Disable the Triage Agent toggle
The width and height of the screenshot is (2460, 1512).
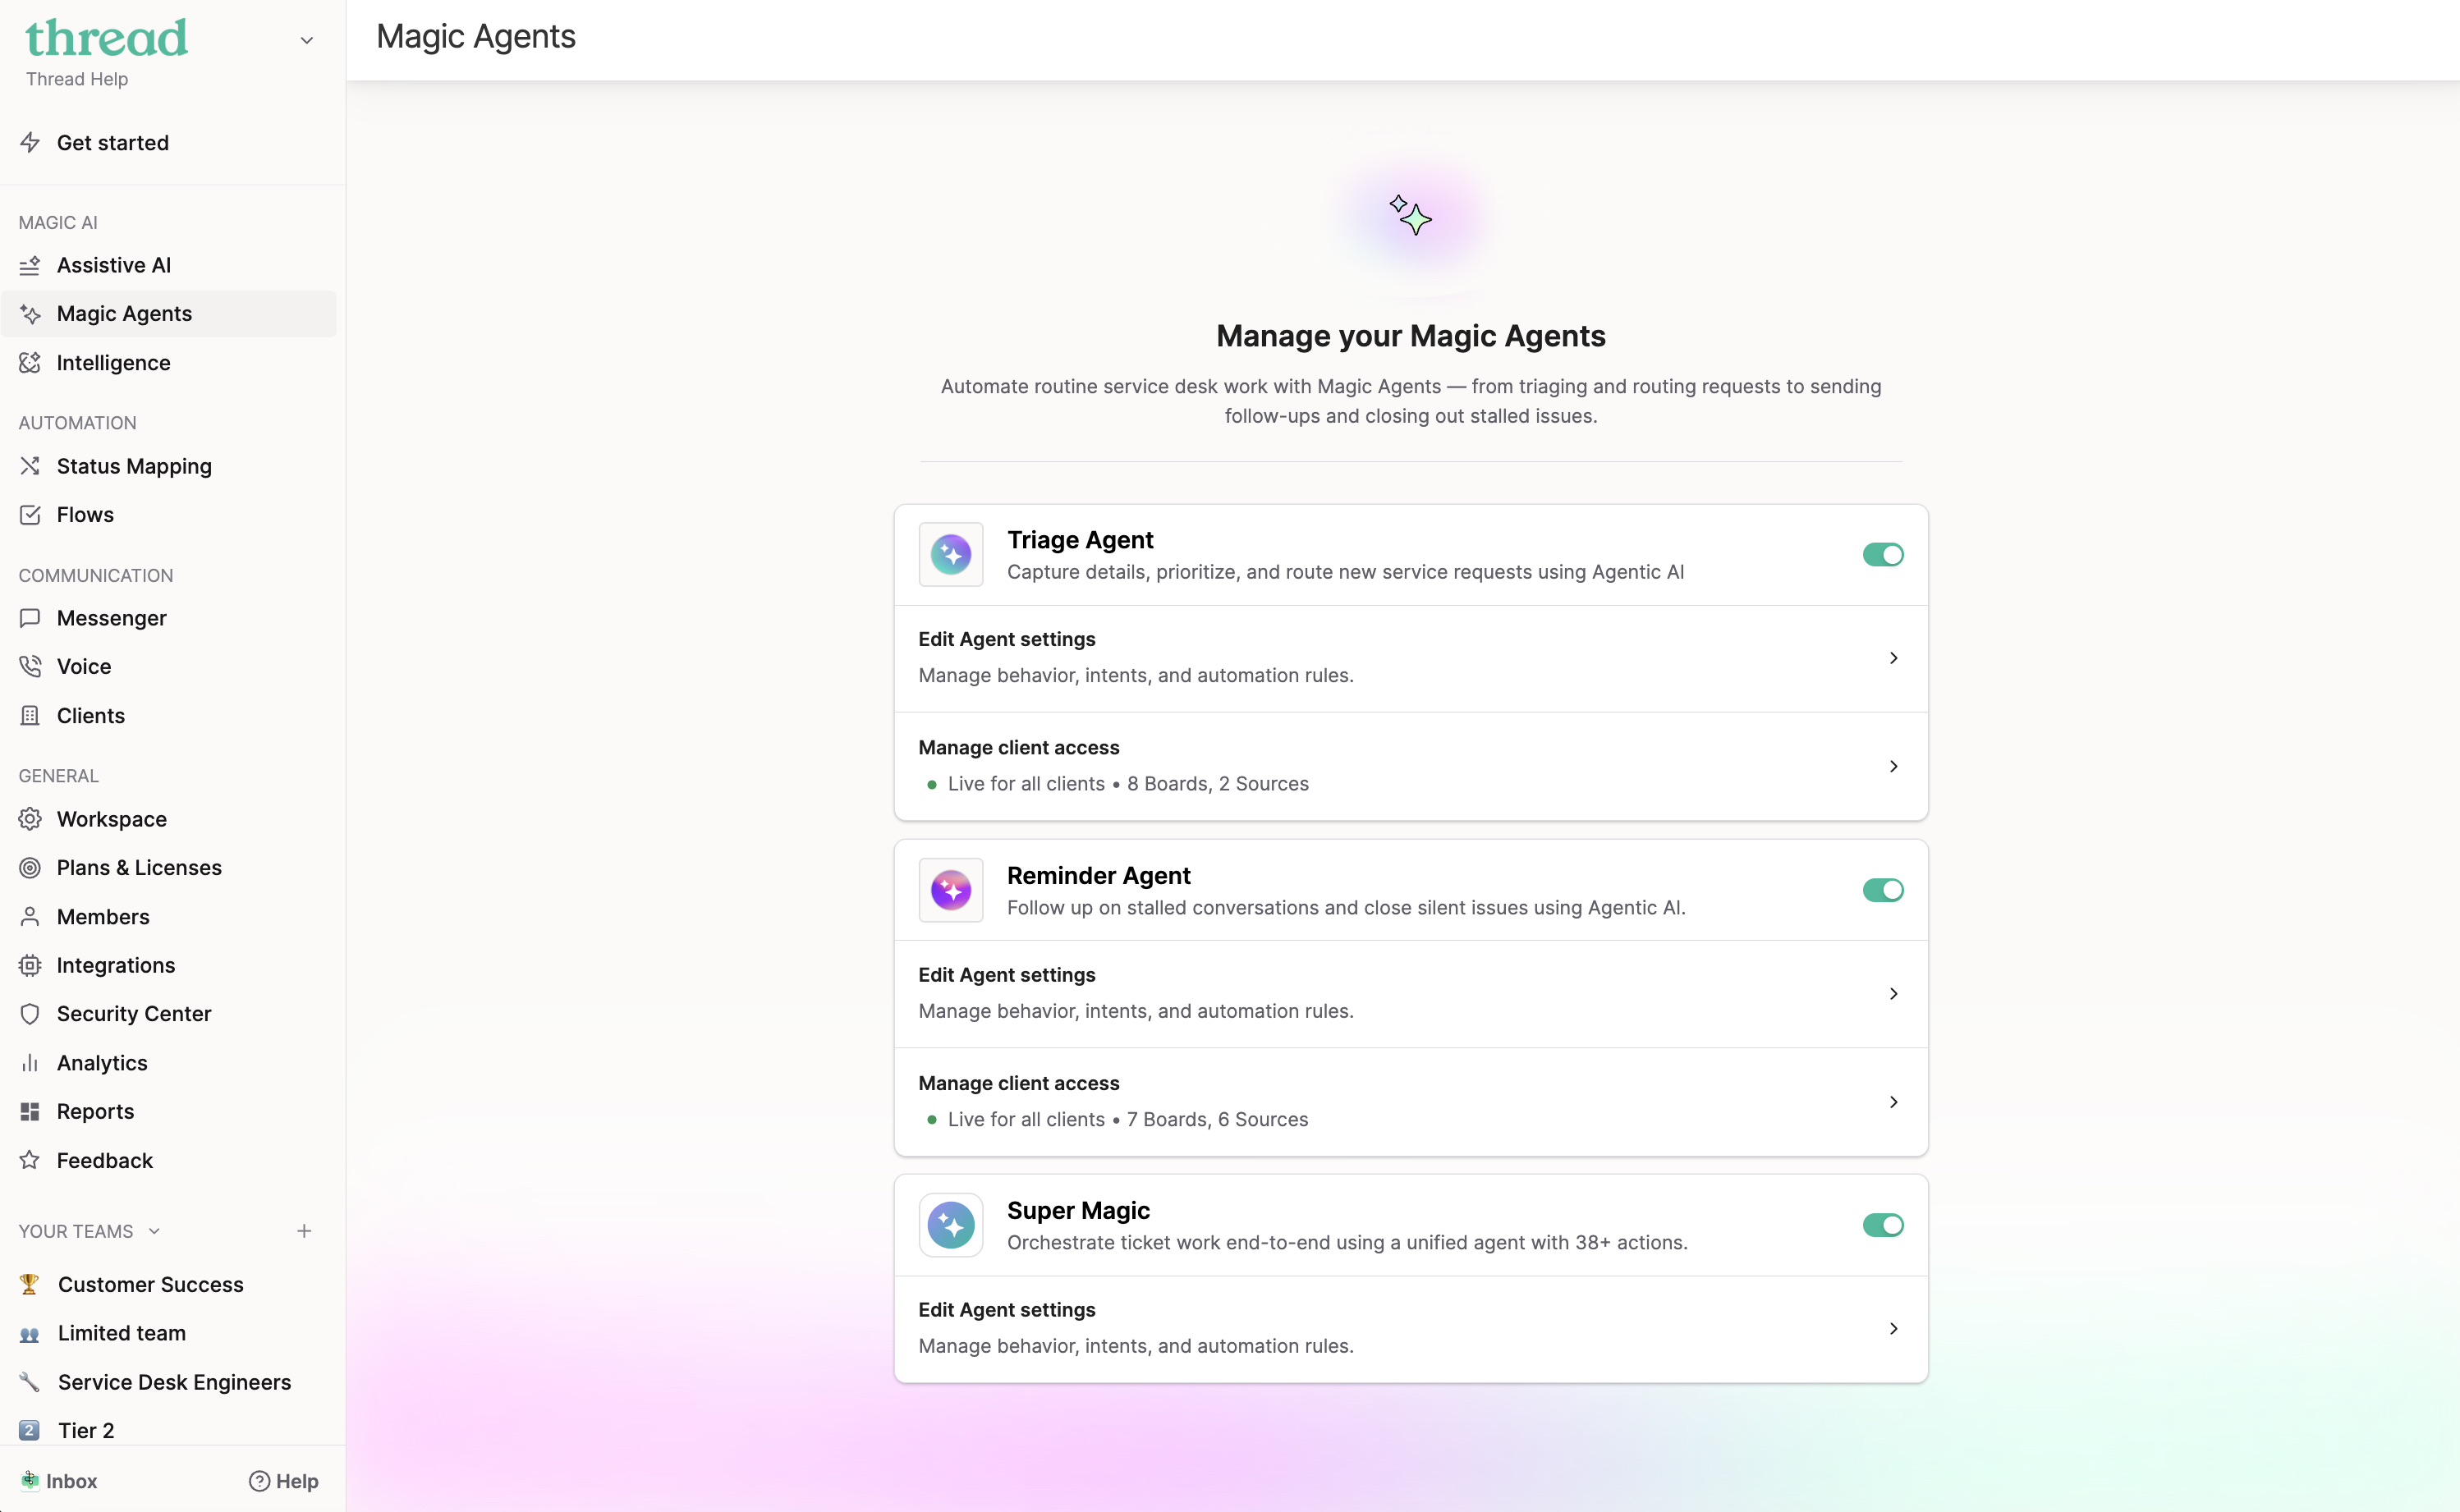[1883, 554]
